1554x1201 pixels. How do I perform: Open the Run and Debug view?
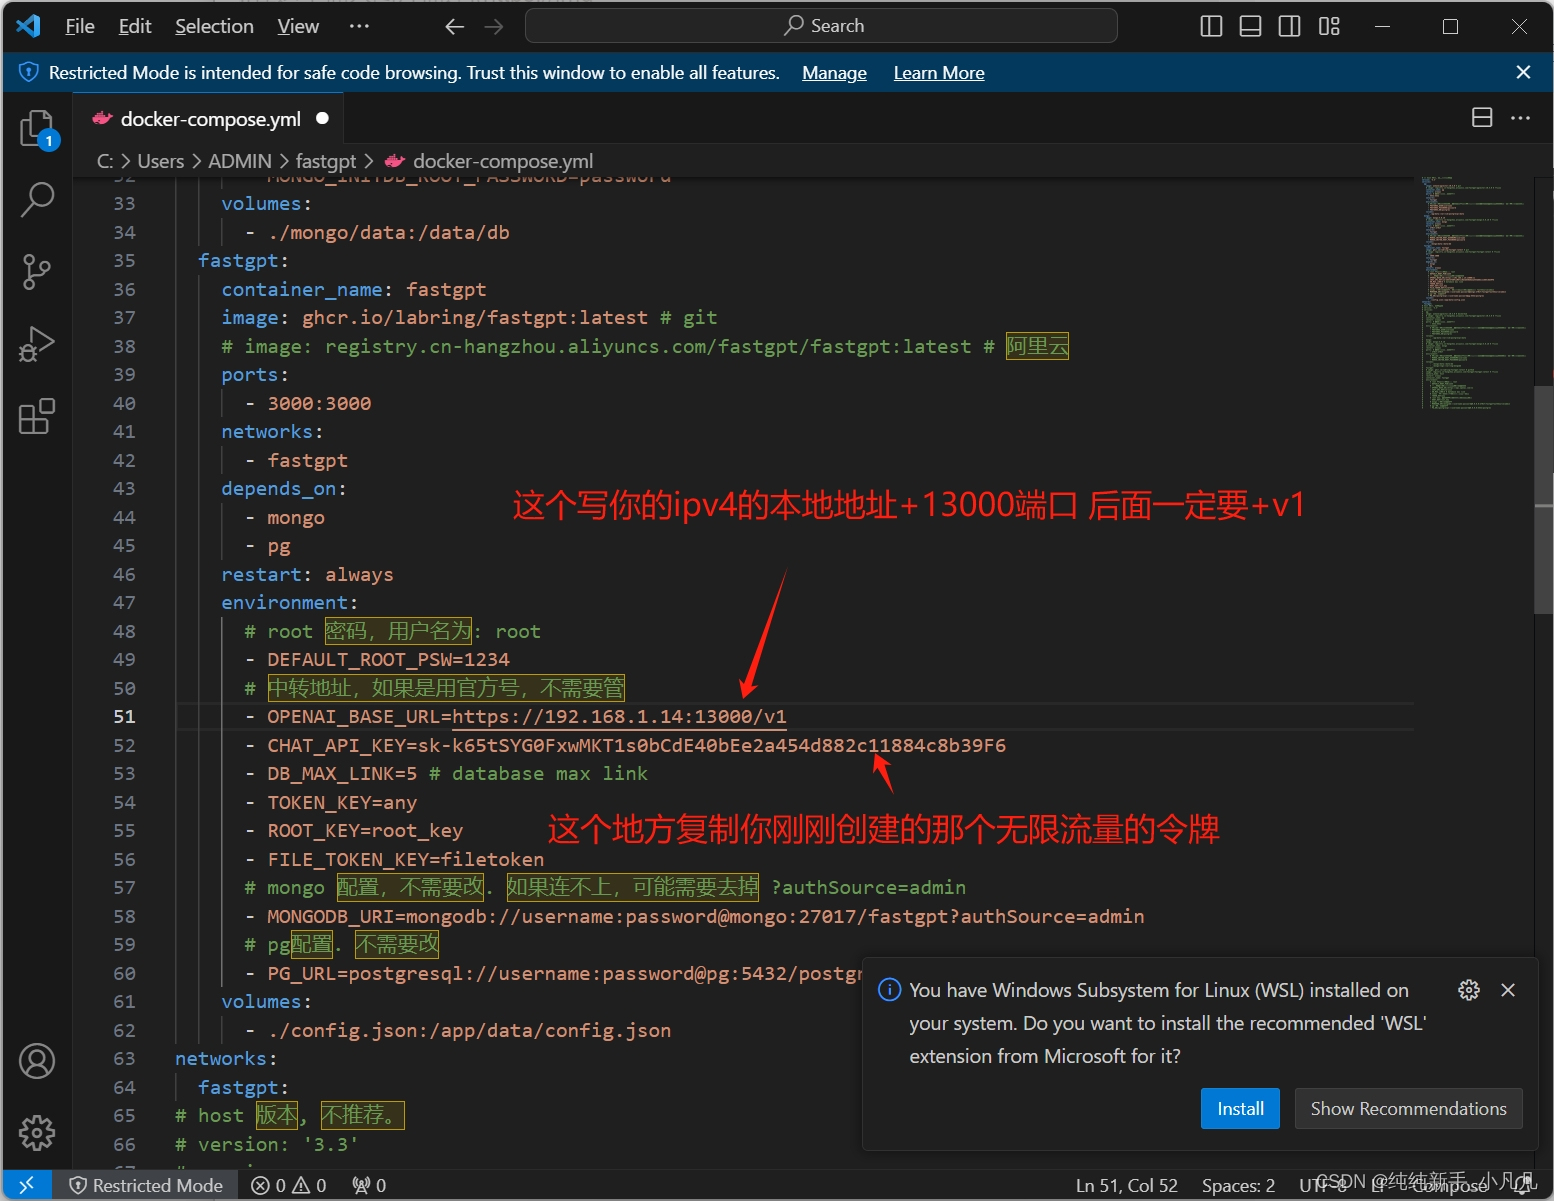click(37, 344)
